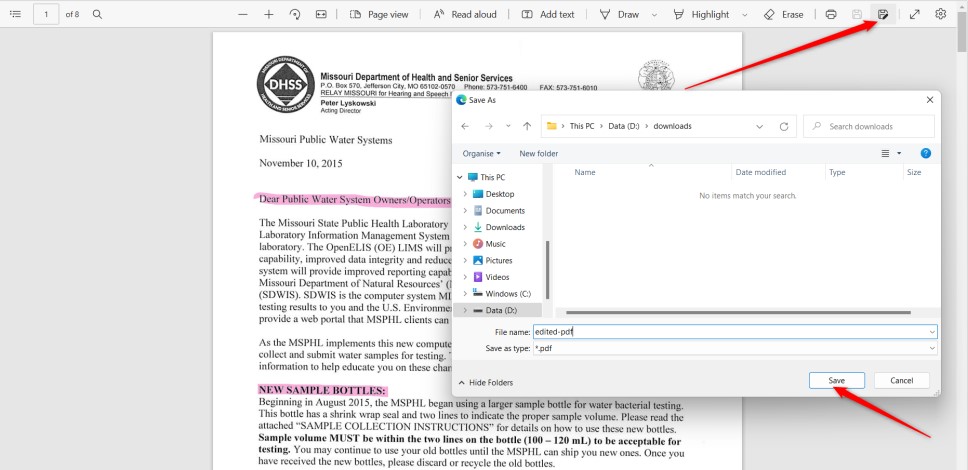The image size is (968, 470).
Task: Click the zoom in plus icon
Action: (269, 14)
